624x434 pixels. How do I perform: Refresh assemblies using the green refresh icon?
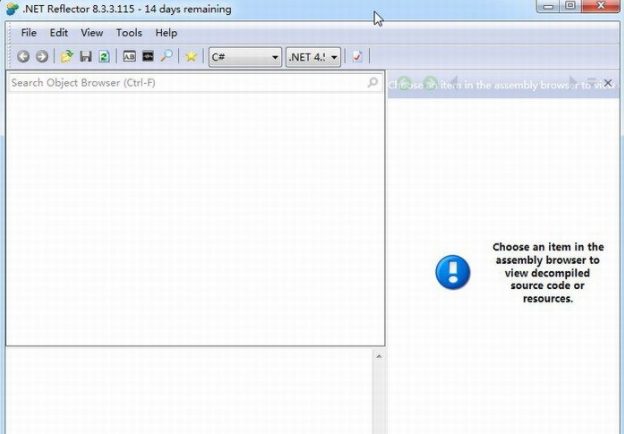pos(104,56)
